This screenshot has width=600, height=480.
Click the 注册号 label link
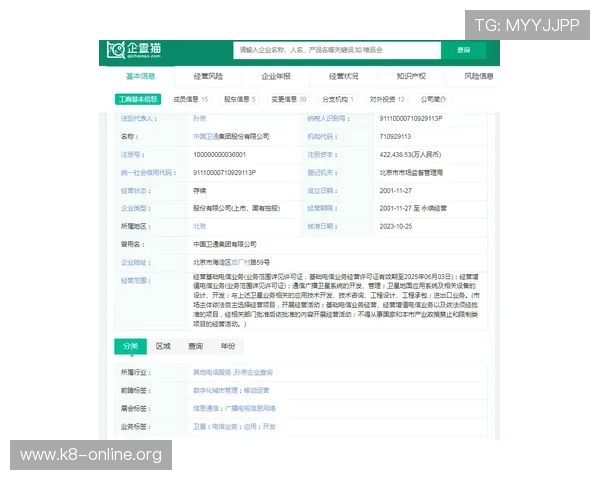point(133,155)
